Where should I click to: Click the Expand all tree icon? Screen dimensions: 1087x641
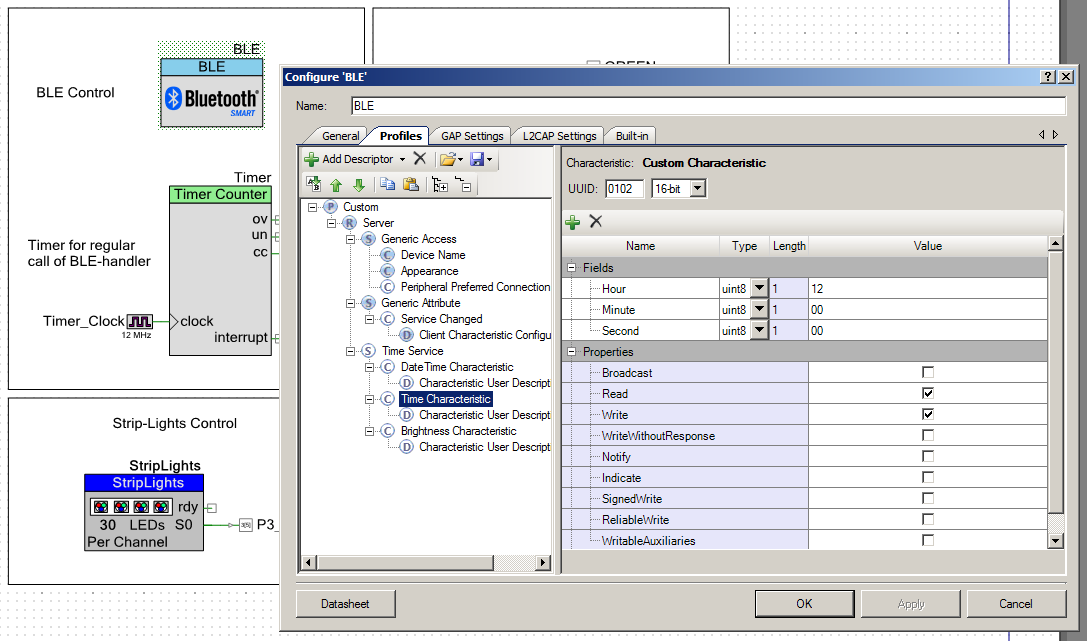(440, 185)
